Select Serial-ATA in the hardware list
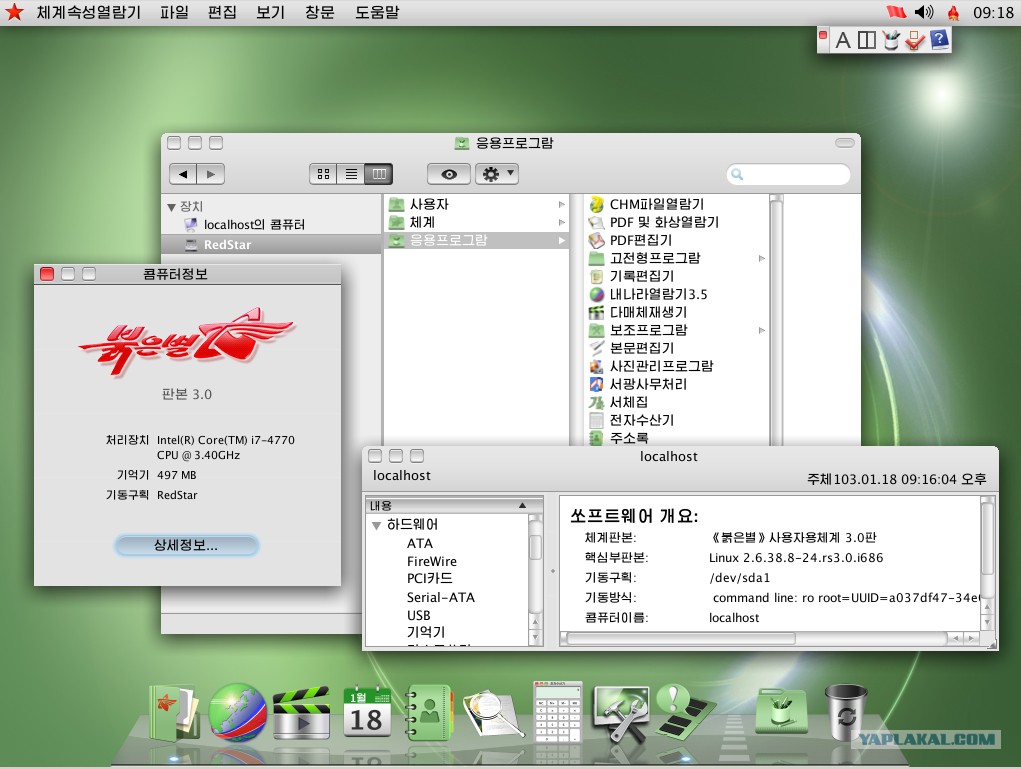The width and height of the screenshot is (1021, 769). click(x=441, y=597)
